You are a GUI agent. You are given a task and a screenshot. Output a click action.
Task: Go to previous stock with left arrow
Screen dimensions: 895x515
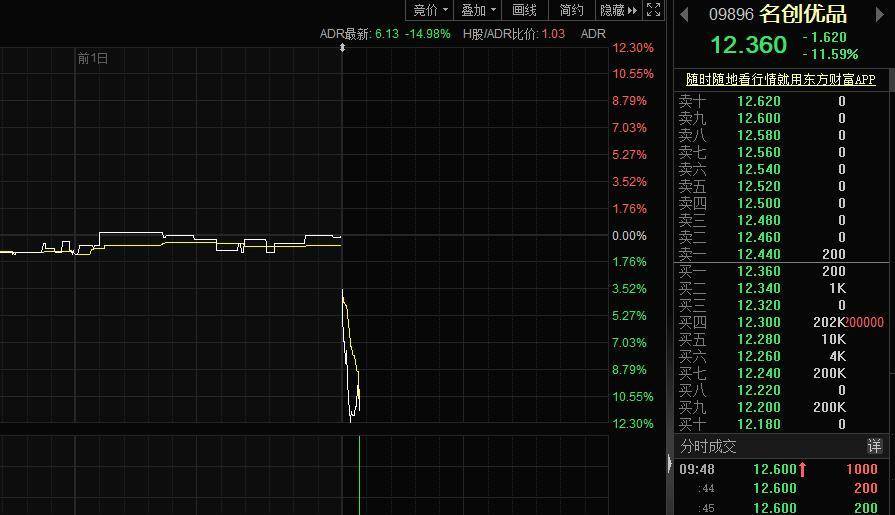click(685, 14)
